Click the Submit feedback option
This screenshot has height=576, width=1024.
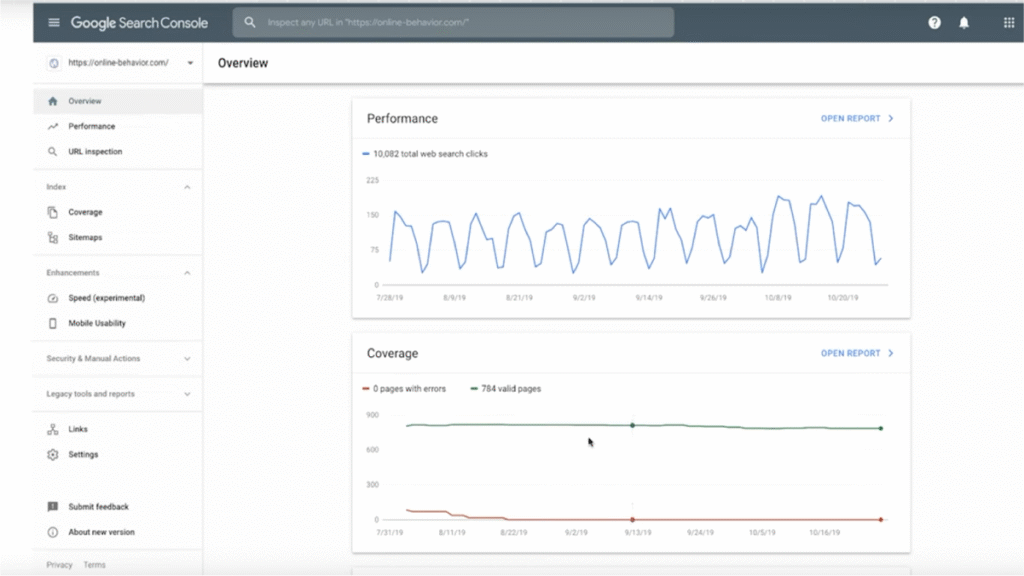point(98,507)
